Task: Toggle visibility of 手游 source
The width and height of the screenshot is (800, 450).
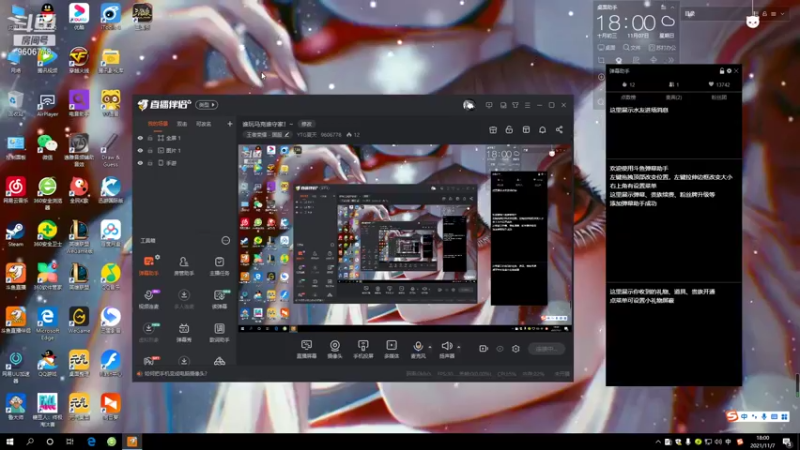Action: tap(140, 163)
